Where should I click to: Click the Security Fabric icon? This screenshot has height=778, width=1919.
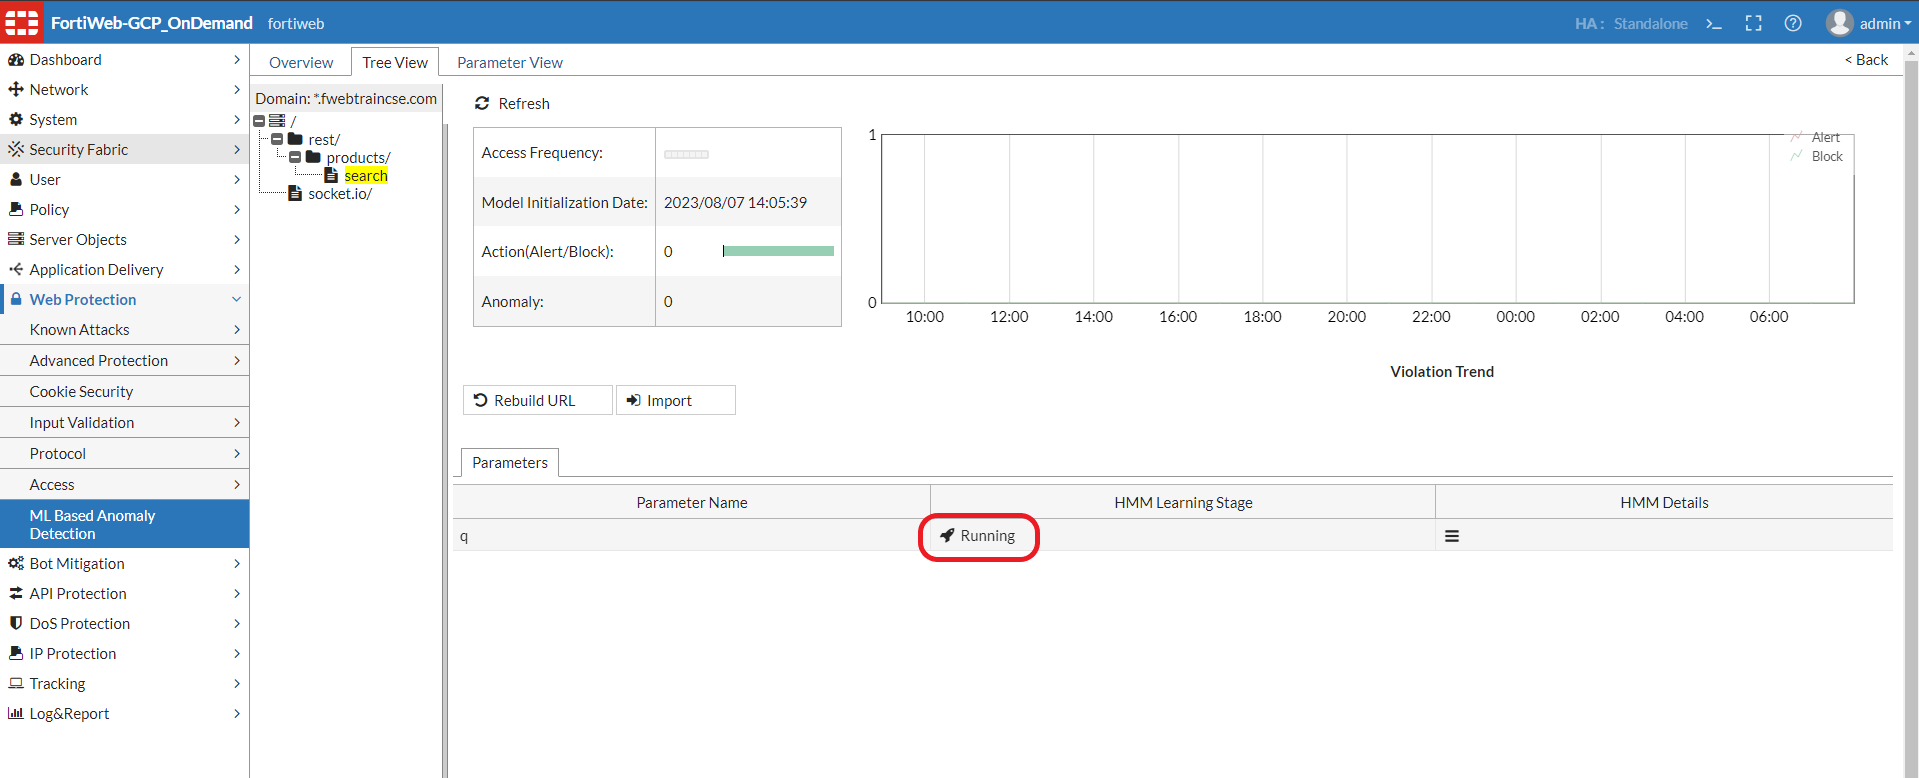[x=16, y=150]
